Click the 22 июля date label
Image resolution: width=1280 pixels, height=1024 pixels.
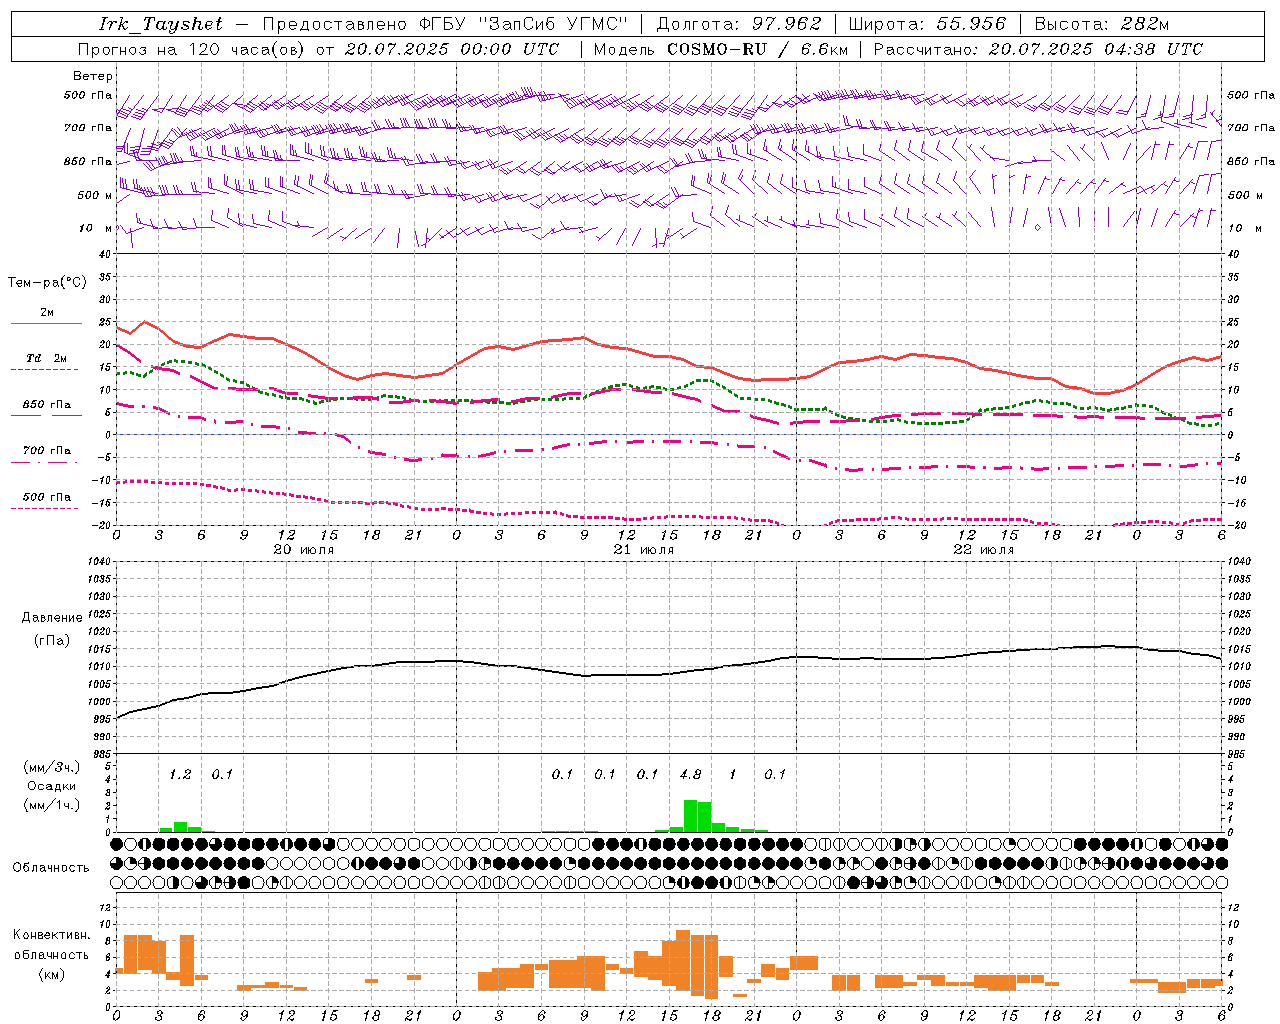983,549
